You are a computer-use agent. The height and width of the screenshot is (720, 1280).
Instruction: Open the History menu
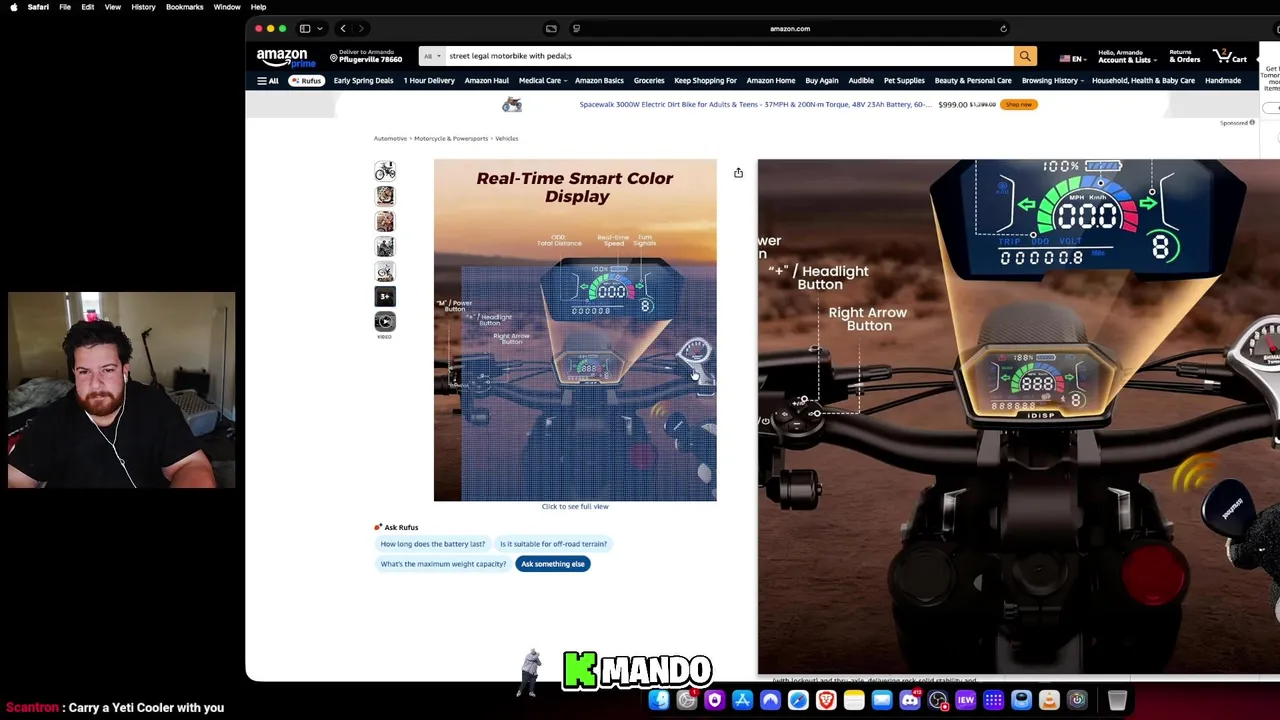(x=143, y=7)
